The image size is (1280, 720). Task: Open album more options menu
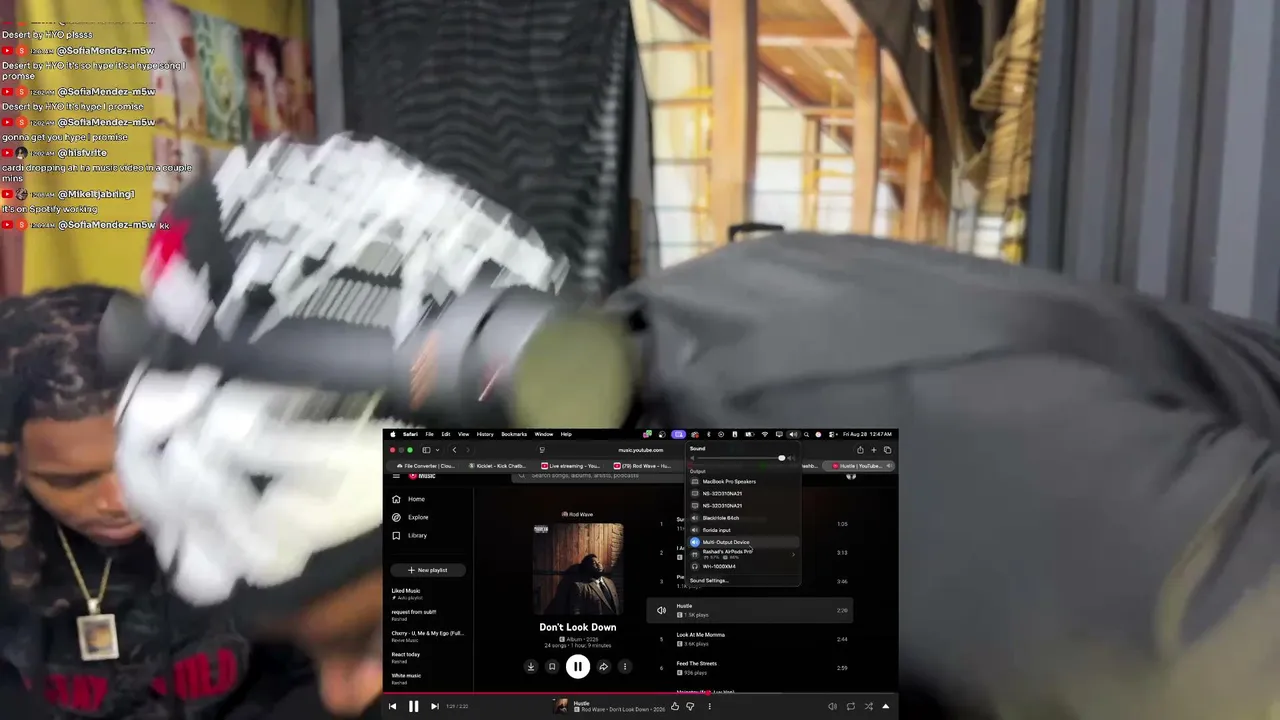tap(624, 667)
